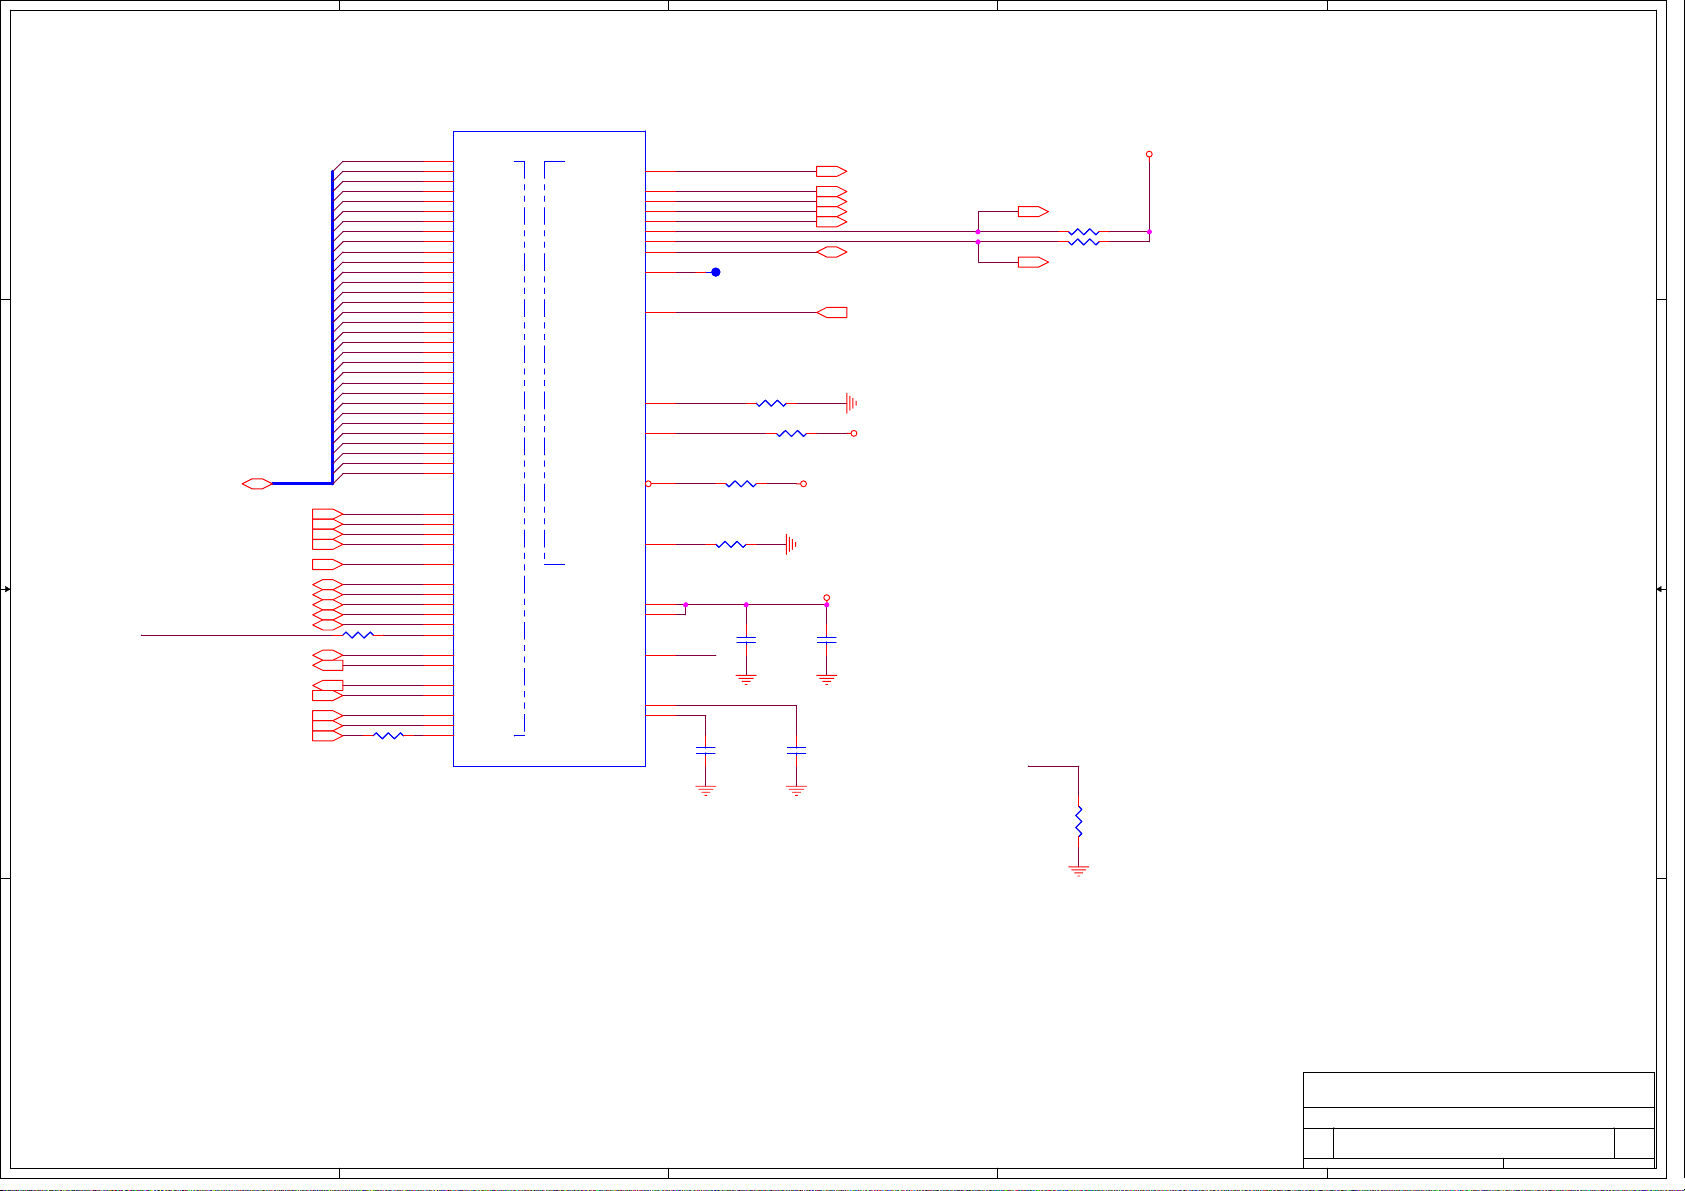Viewport: 1685px width, 1191px height.
Task: Click the port branching below the resistor-pair wires
Action: pos(1033,262)
